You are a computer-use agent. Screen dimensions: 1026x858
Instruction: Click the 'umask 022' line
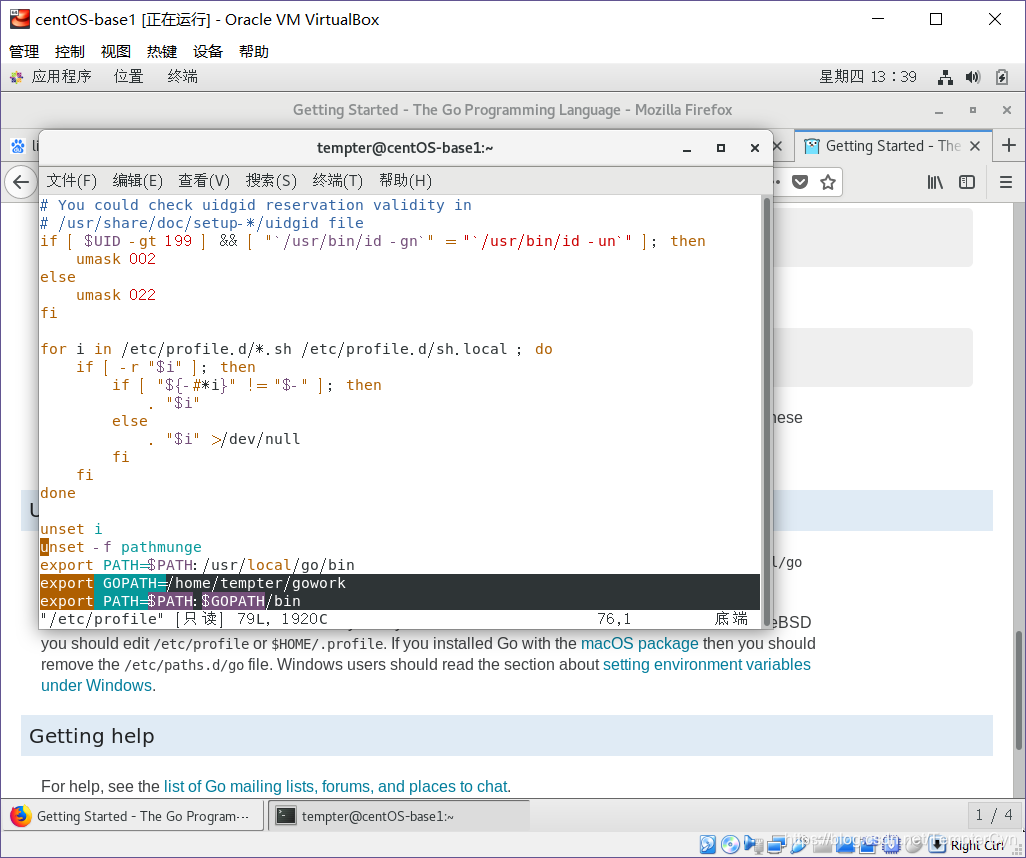coord(116,295)
